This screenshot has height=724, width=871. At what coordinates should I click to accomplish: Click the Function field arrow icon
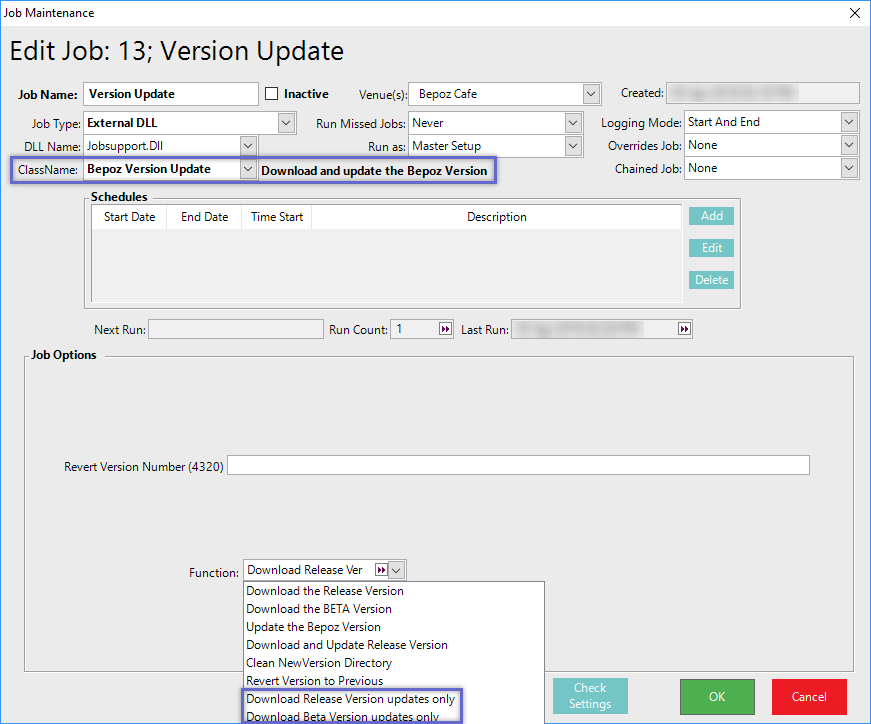[x=380, y=570]
